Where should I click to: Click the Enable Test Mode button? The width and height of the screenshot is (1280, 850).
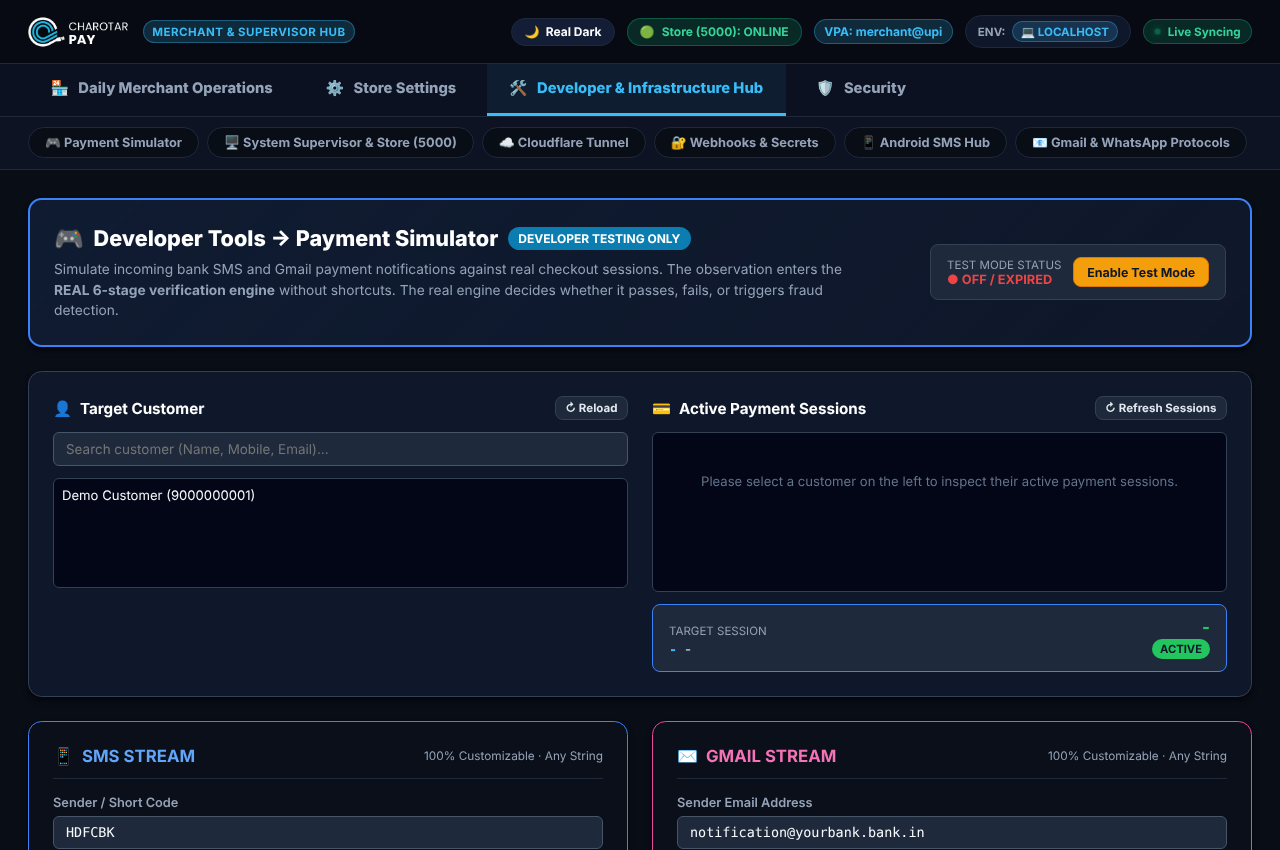pyautogui.click(x=1141, y=272)
